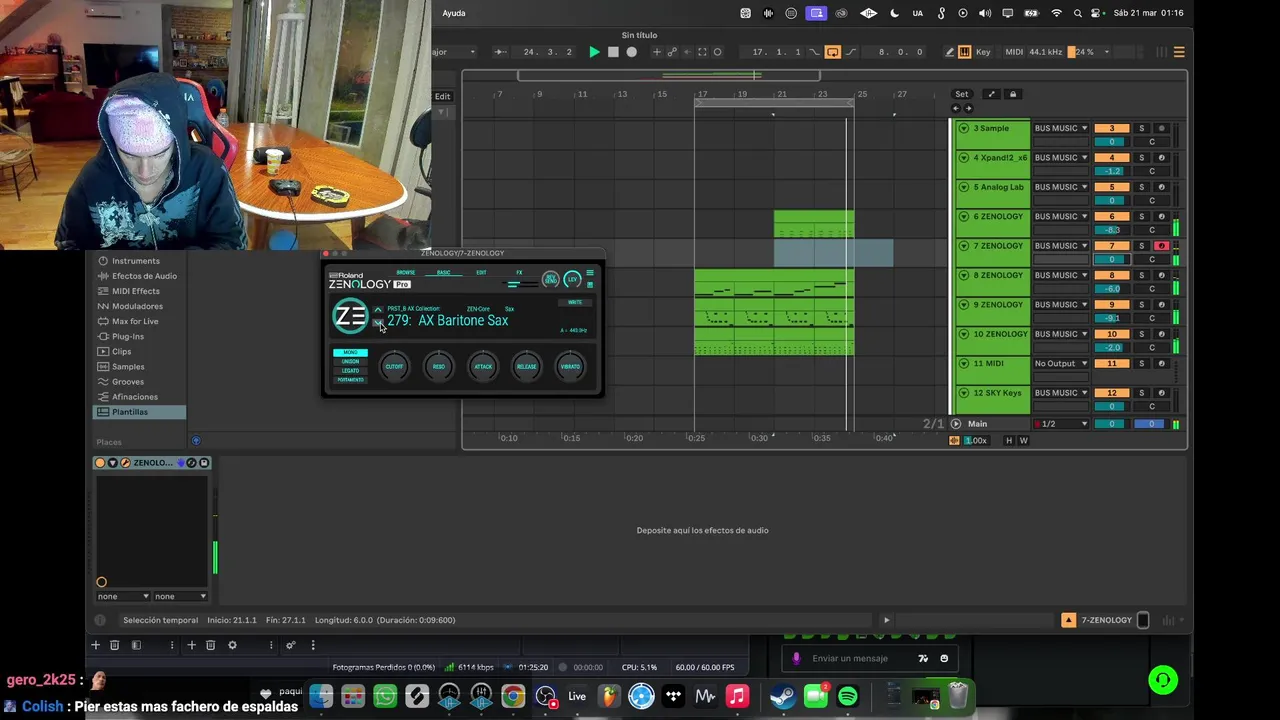This screenshot has width=1280, height=720.
Task: Unfold the 11 MIDI track arrow
Action: [963, 363]
